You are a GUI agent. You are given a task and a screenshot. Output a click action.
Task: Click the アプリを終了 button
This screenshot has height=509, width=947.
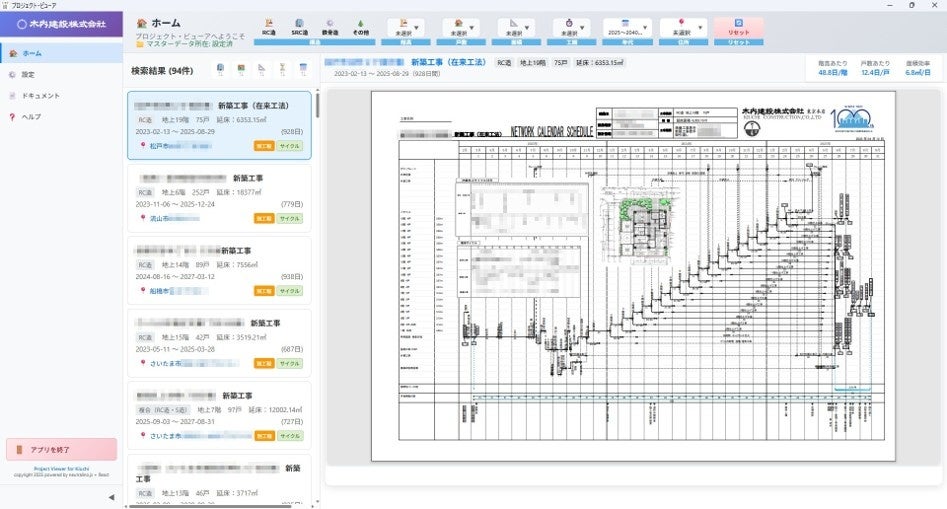(x=61, y=450)
